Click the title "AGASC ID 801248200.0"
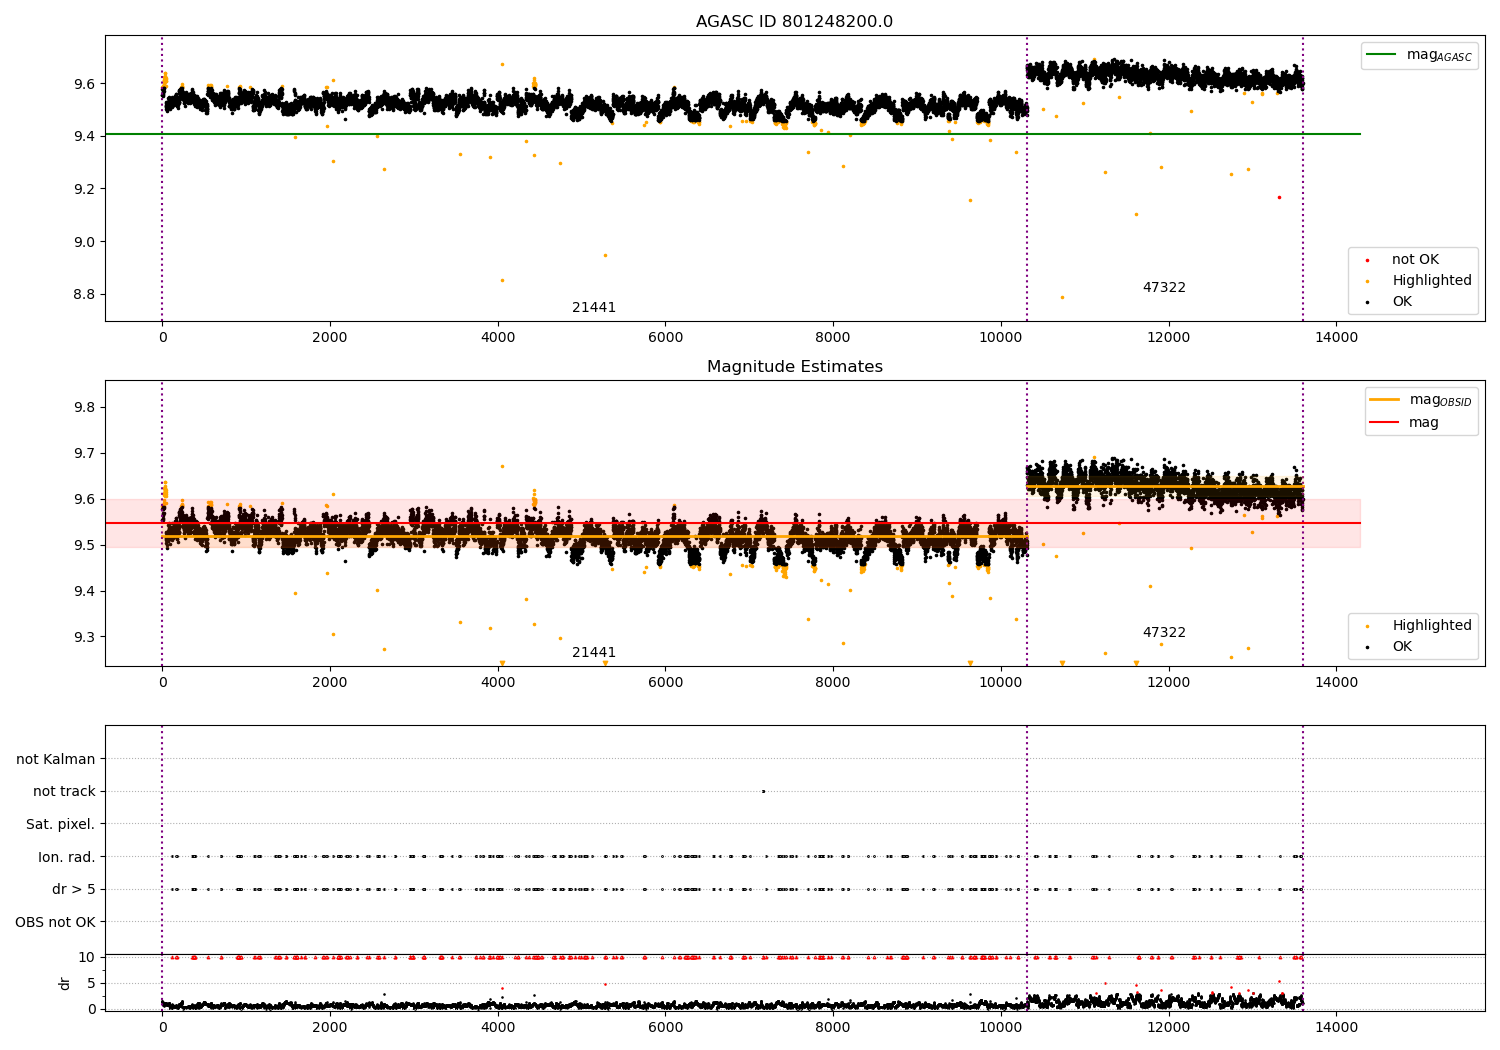This screenshot has width=1500, height=1050. [x=795, y=22]
